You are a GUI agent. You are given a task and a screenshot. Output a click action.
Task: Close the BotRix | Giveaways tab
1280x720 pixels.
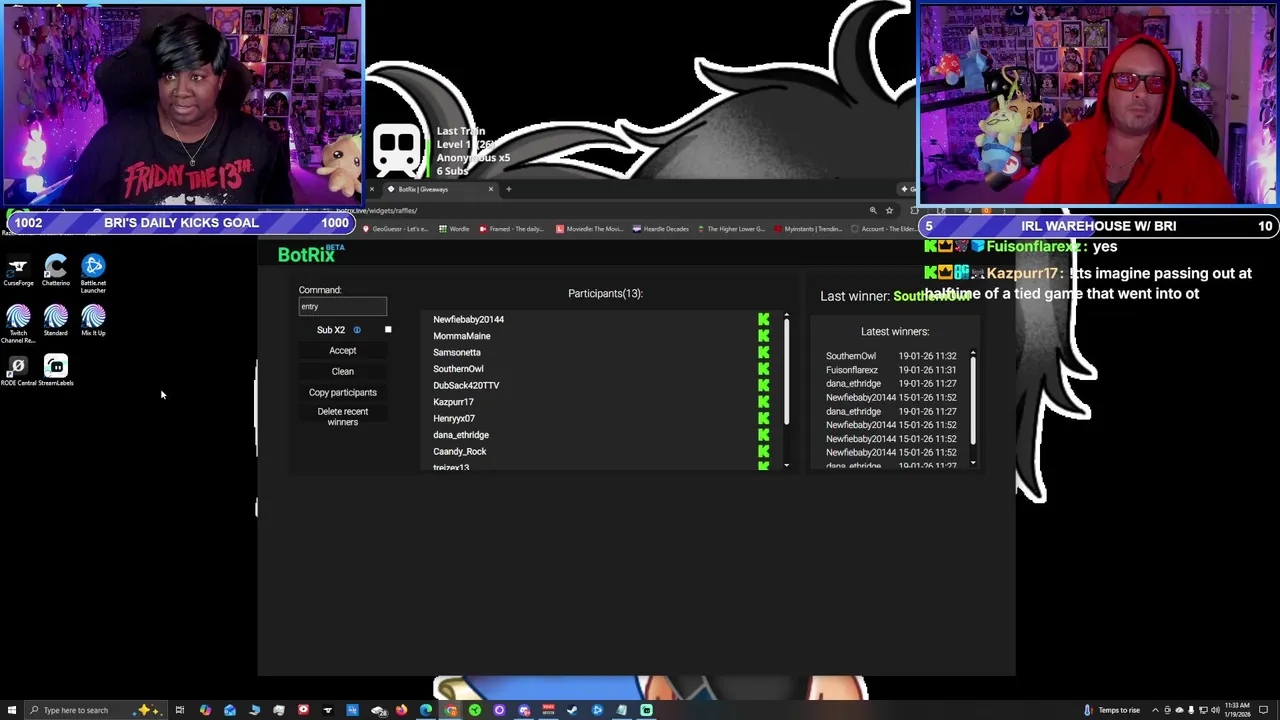490,189
